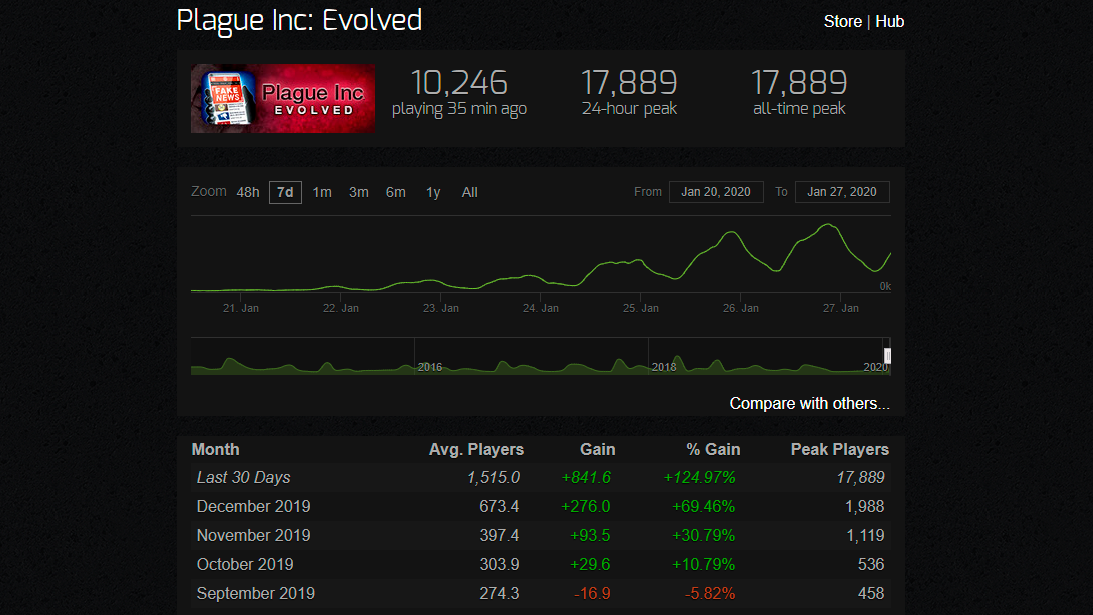Click the +69.46% gain percentage
The image size is (1093, 615).
coord(703,507)
